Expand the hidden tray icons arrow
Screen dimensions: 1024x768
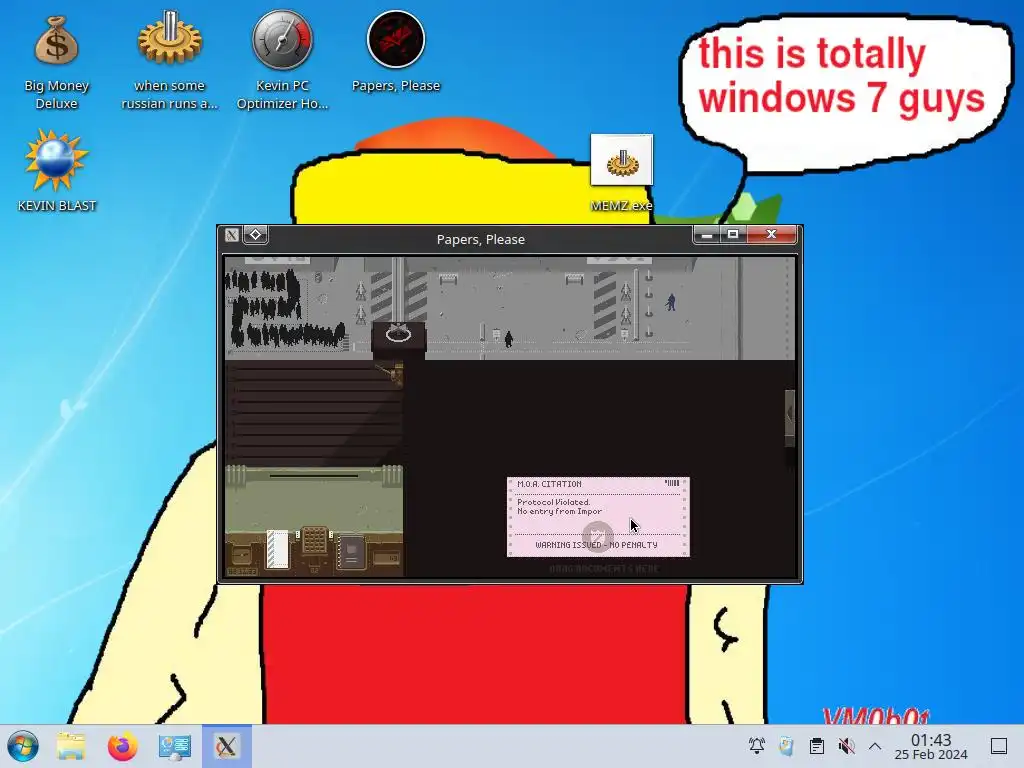coord(875,746)
